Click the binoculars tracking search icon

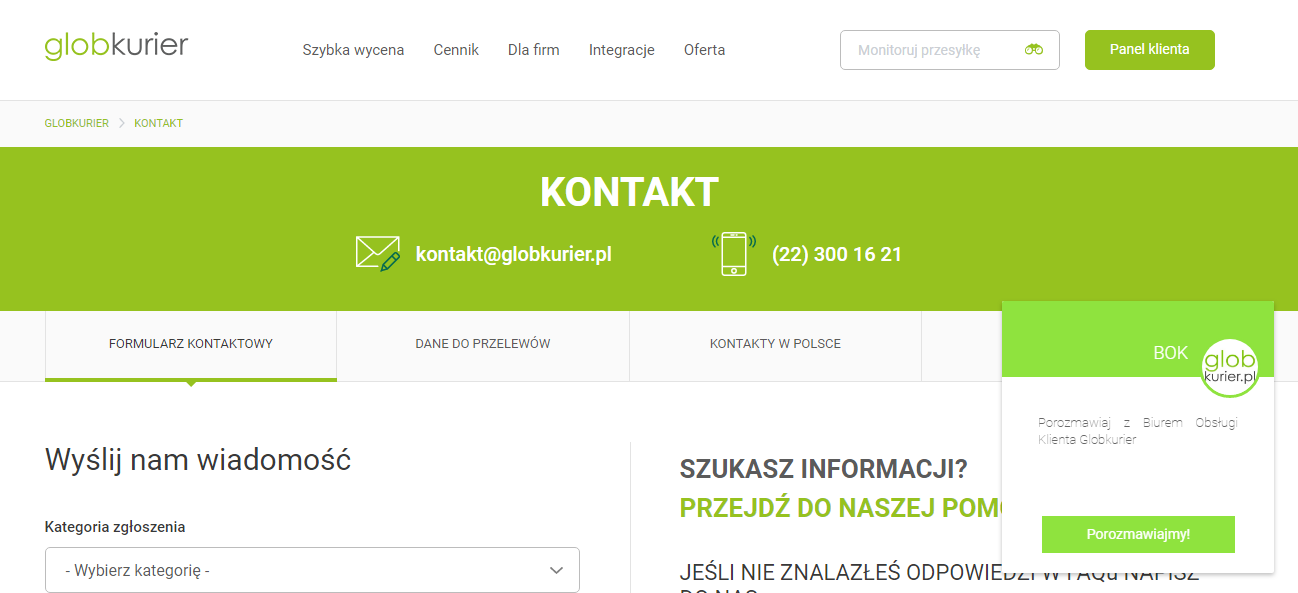pos(1033,50)
